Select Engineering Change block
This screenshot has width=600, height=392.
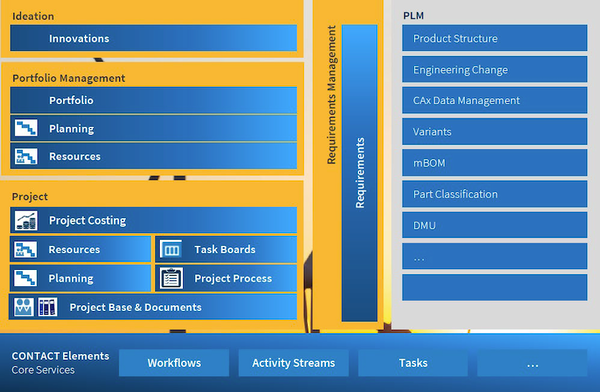click(494, 69)
